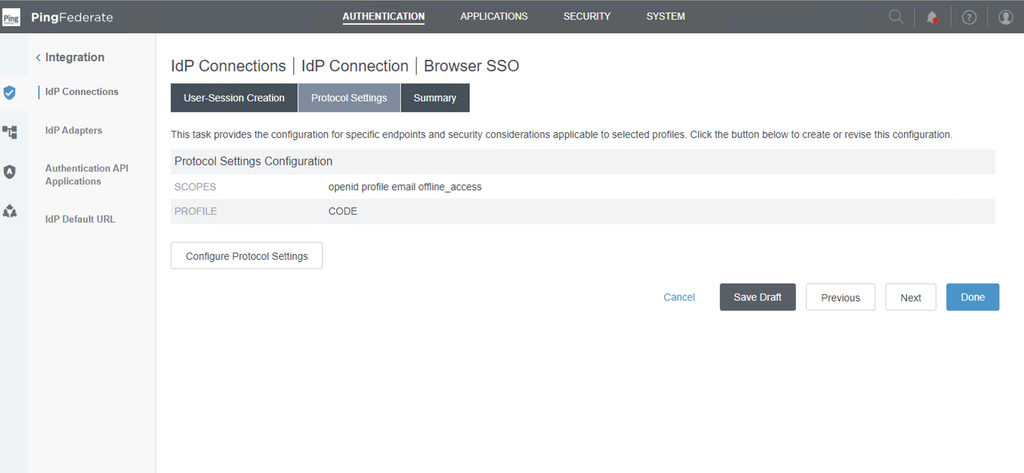Open the help question mark icon
This screenshot has width=1024, height=473.
[969, 18]
